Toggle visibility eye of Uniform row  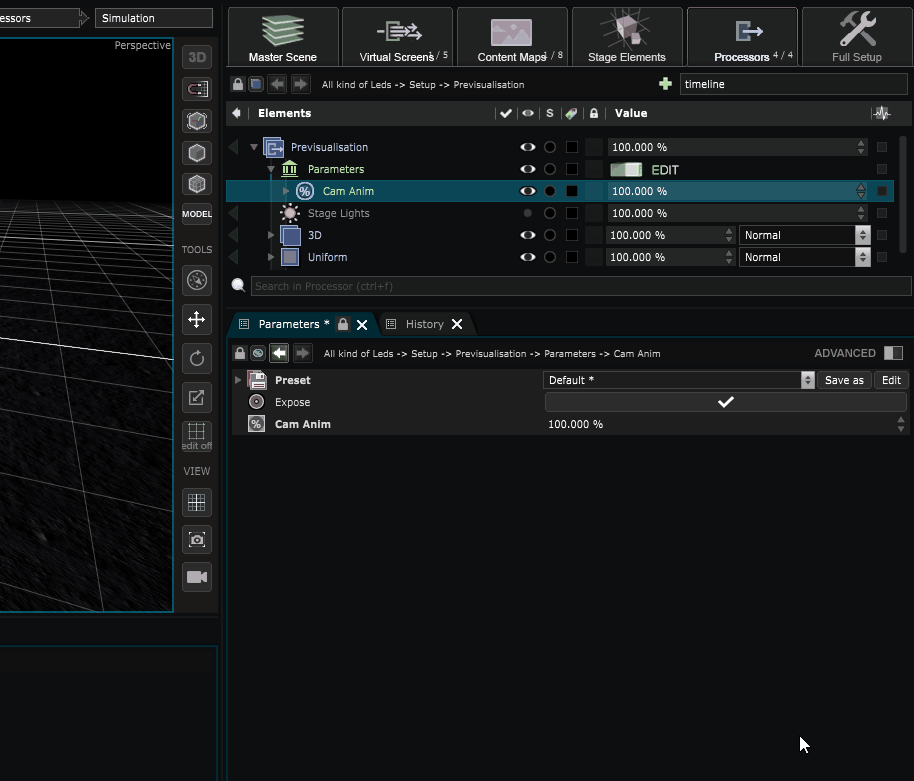pyautogui.click(x=528, y=257)
